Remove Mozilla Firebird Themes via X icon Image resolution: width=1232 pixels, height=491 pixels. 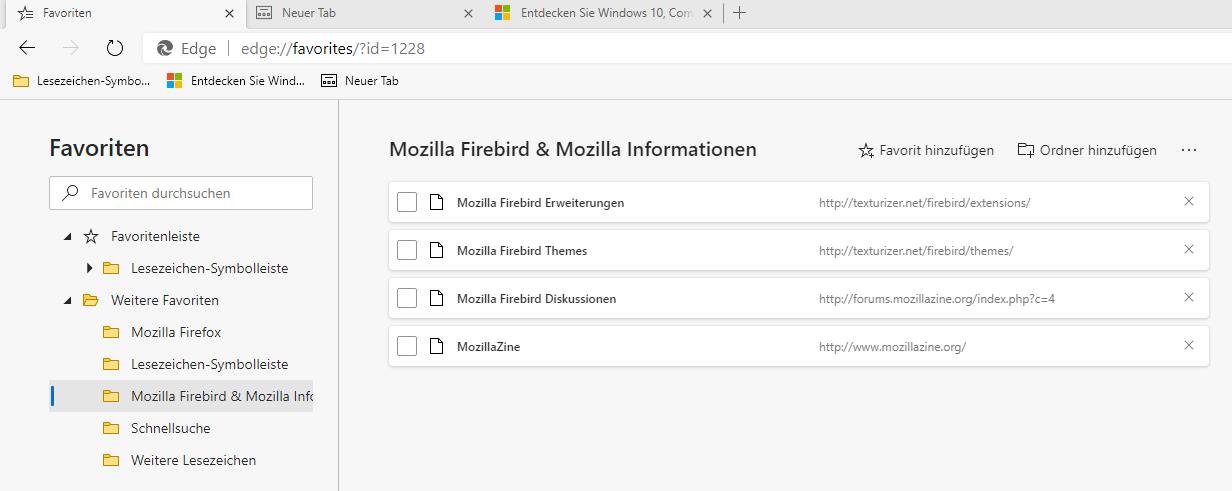[1189, 250]
